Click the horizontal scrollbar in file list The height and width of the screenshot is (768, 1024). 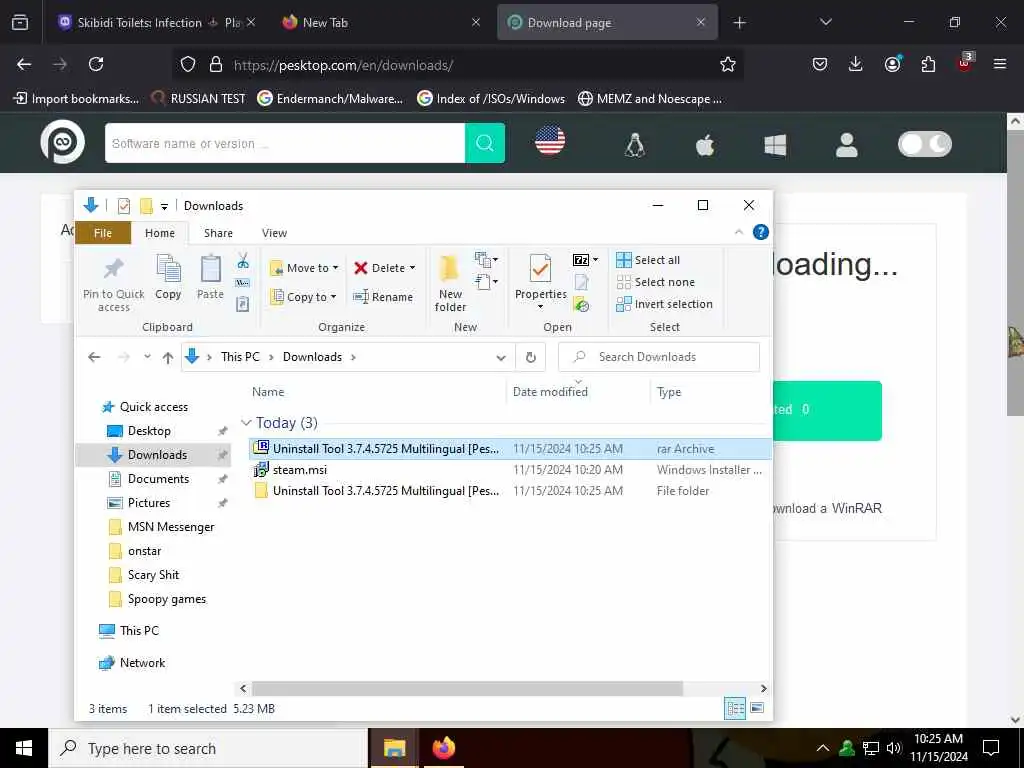tap(467, 688)
